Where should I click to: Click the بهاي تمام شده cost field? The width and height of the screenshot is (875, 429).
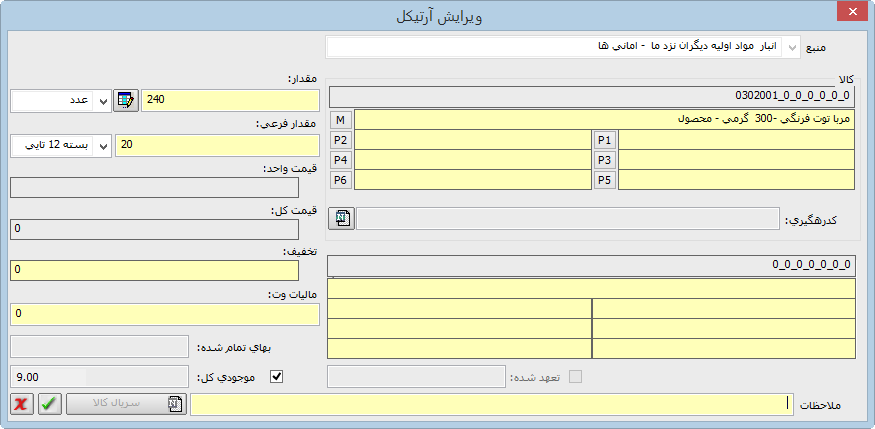tap(99, 346)
